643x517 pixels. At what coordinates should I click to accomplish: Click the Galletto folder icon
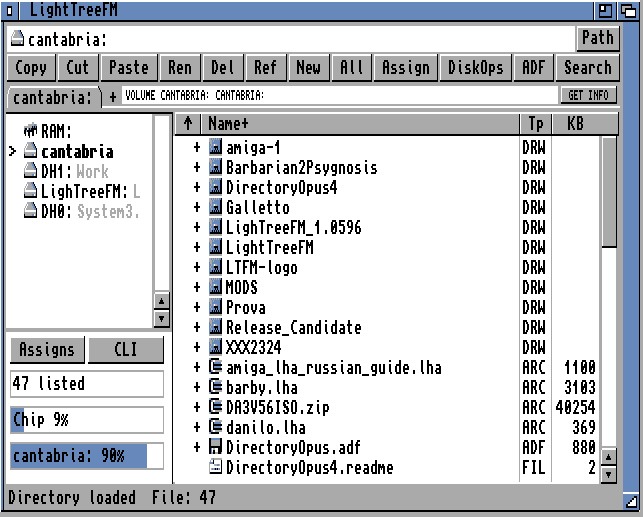click(x=215, y=207)
